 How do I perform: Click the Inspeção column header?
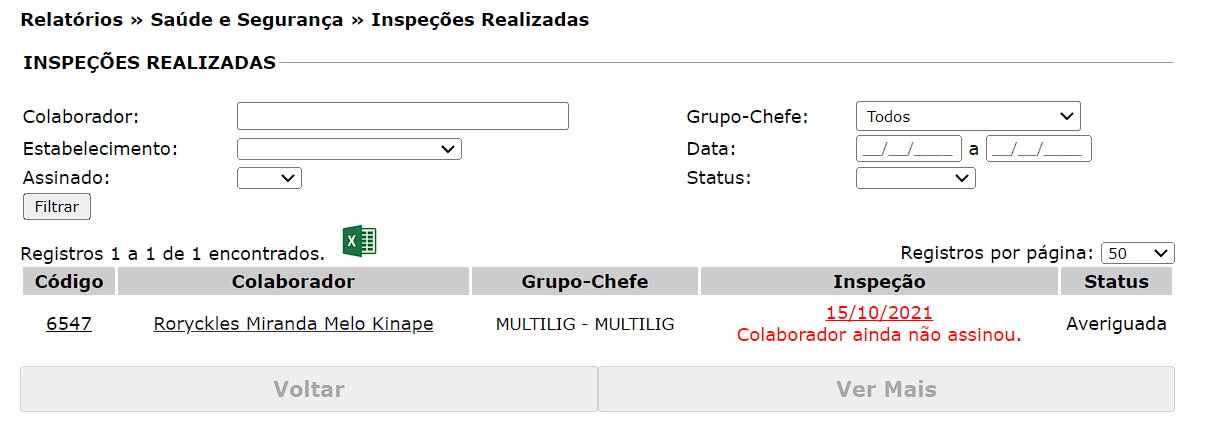coord(879,282)
